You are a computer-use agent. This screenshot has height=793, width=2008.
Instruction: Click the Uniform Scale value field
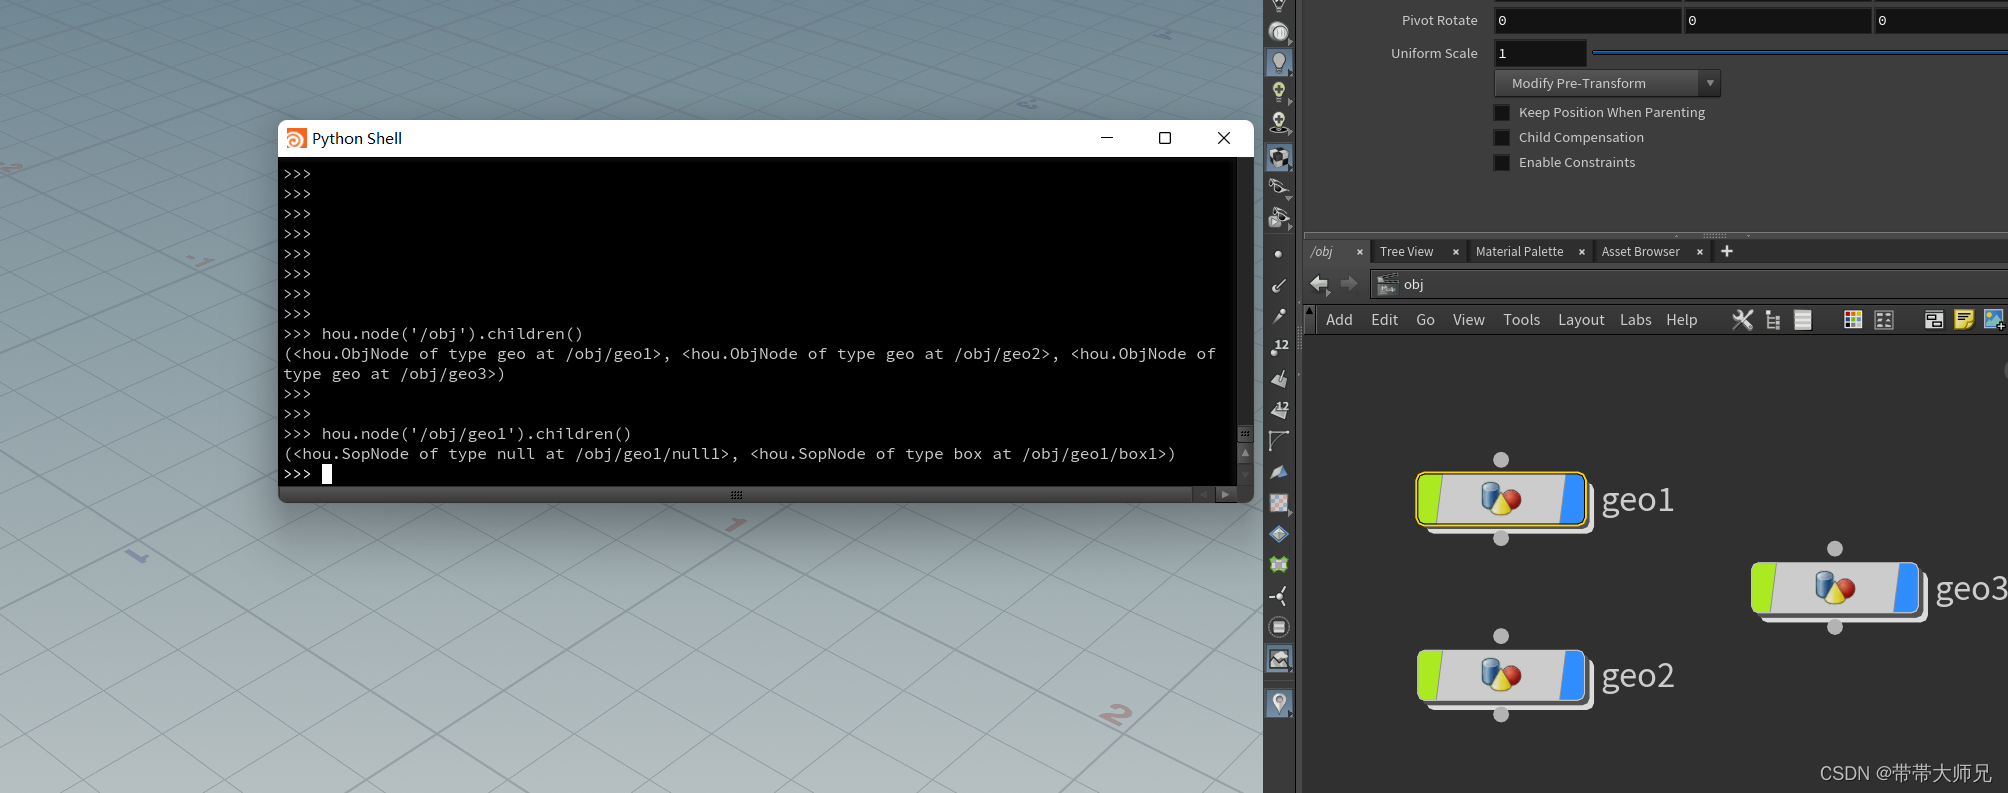click(x=1540, y=53)
